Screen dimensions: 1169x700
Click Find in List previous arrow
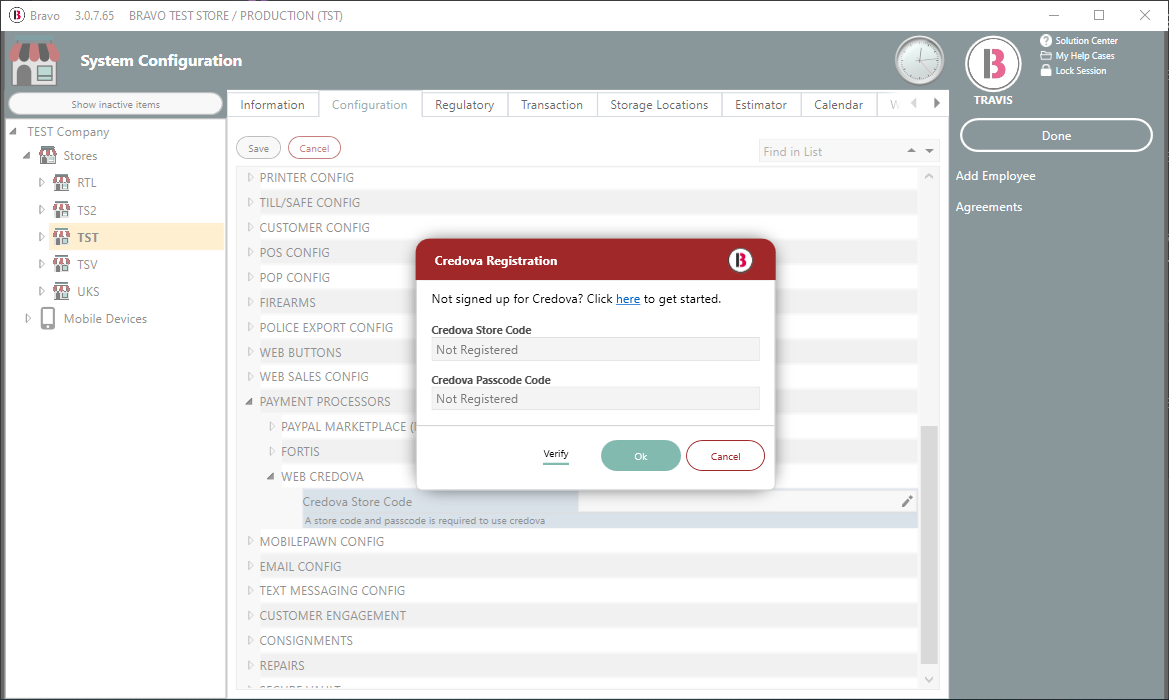(911, 151)
